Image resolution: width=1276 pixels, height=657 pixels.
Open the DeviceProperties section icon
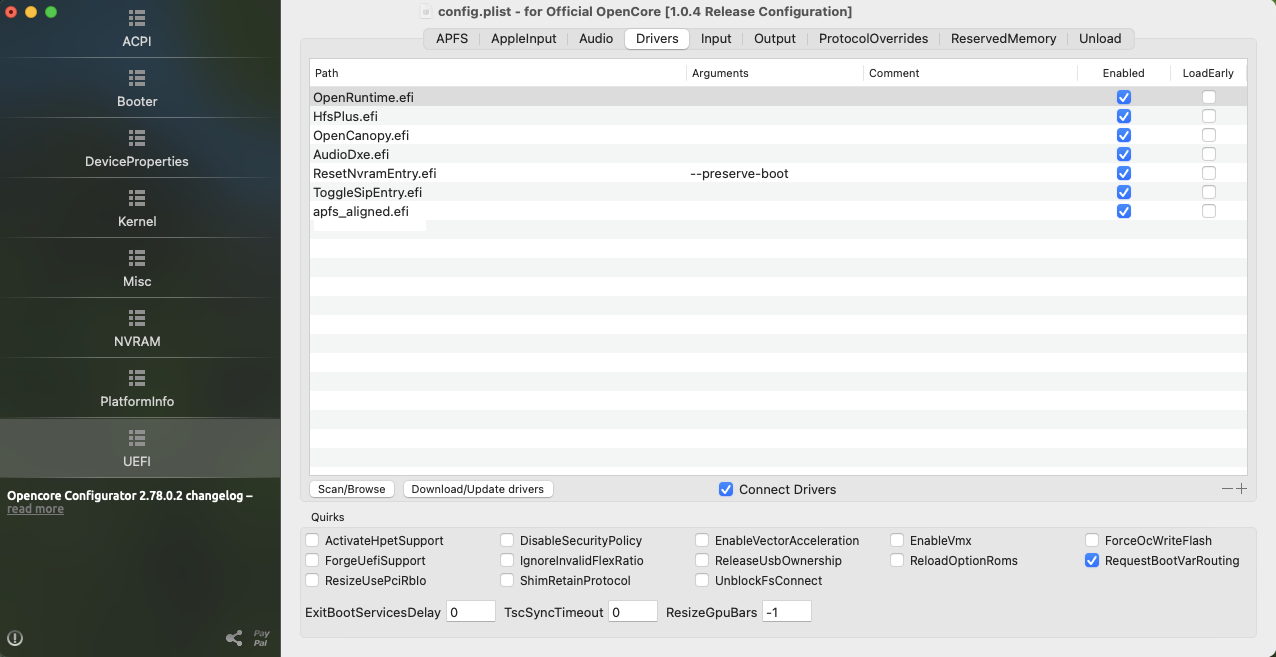click(x=137, y=138)
